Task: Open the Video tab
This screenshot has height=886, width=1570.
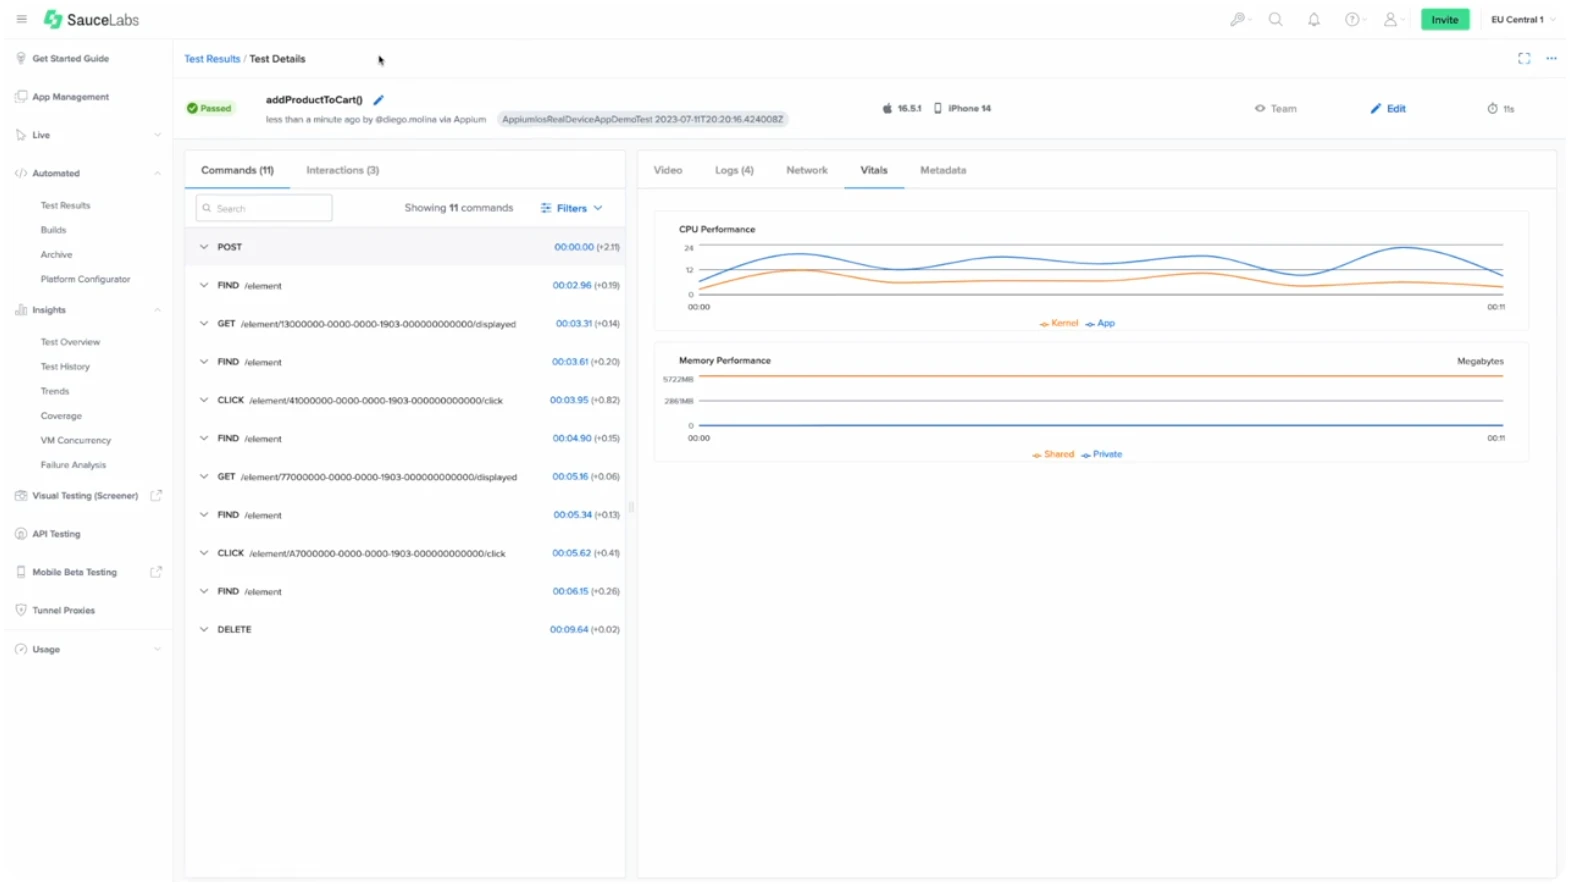Action: [668, 170]
